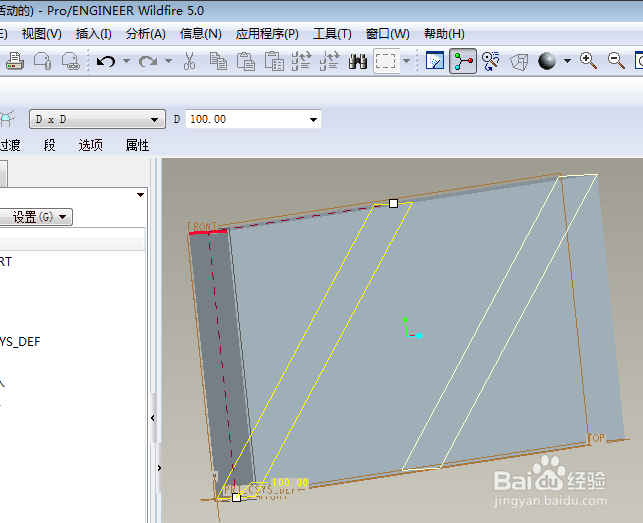This screenshot has width=643, height=523.
Task: Open the 插入(I) menu
Action: (x=93, y=34)
